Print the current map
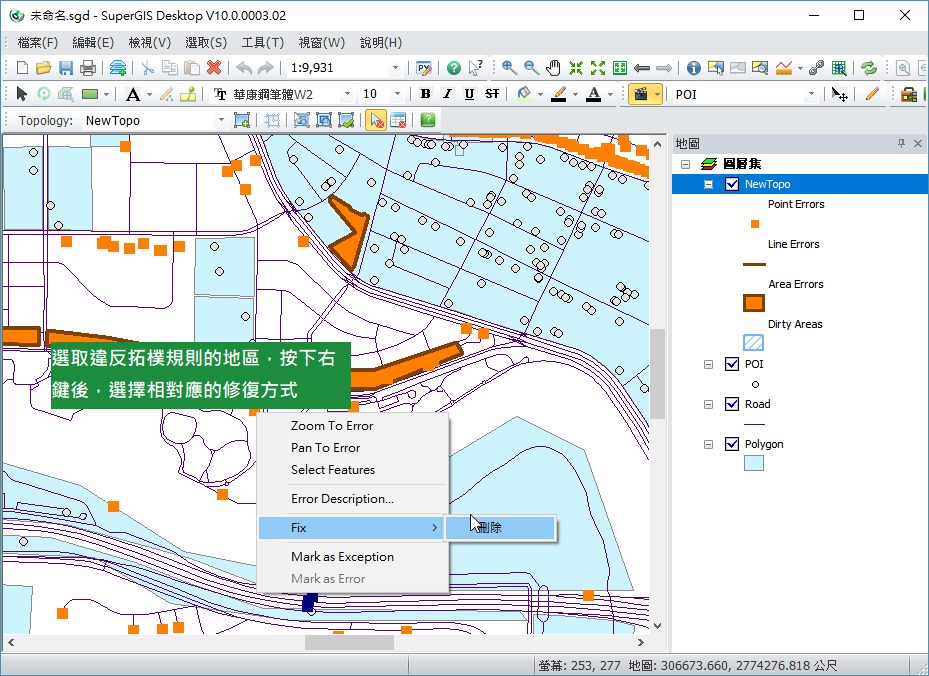The height and width of the screenshot is (676, 929). pyautogui.click(x=88, y=68)
